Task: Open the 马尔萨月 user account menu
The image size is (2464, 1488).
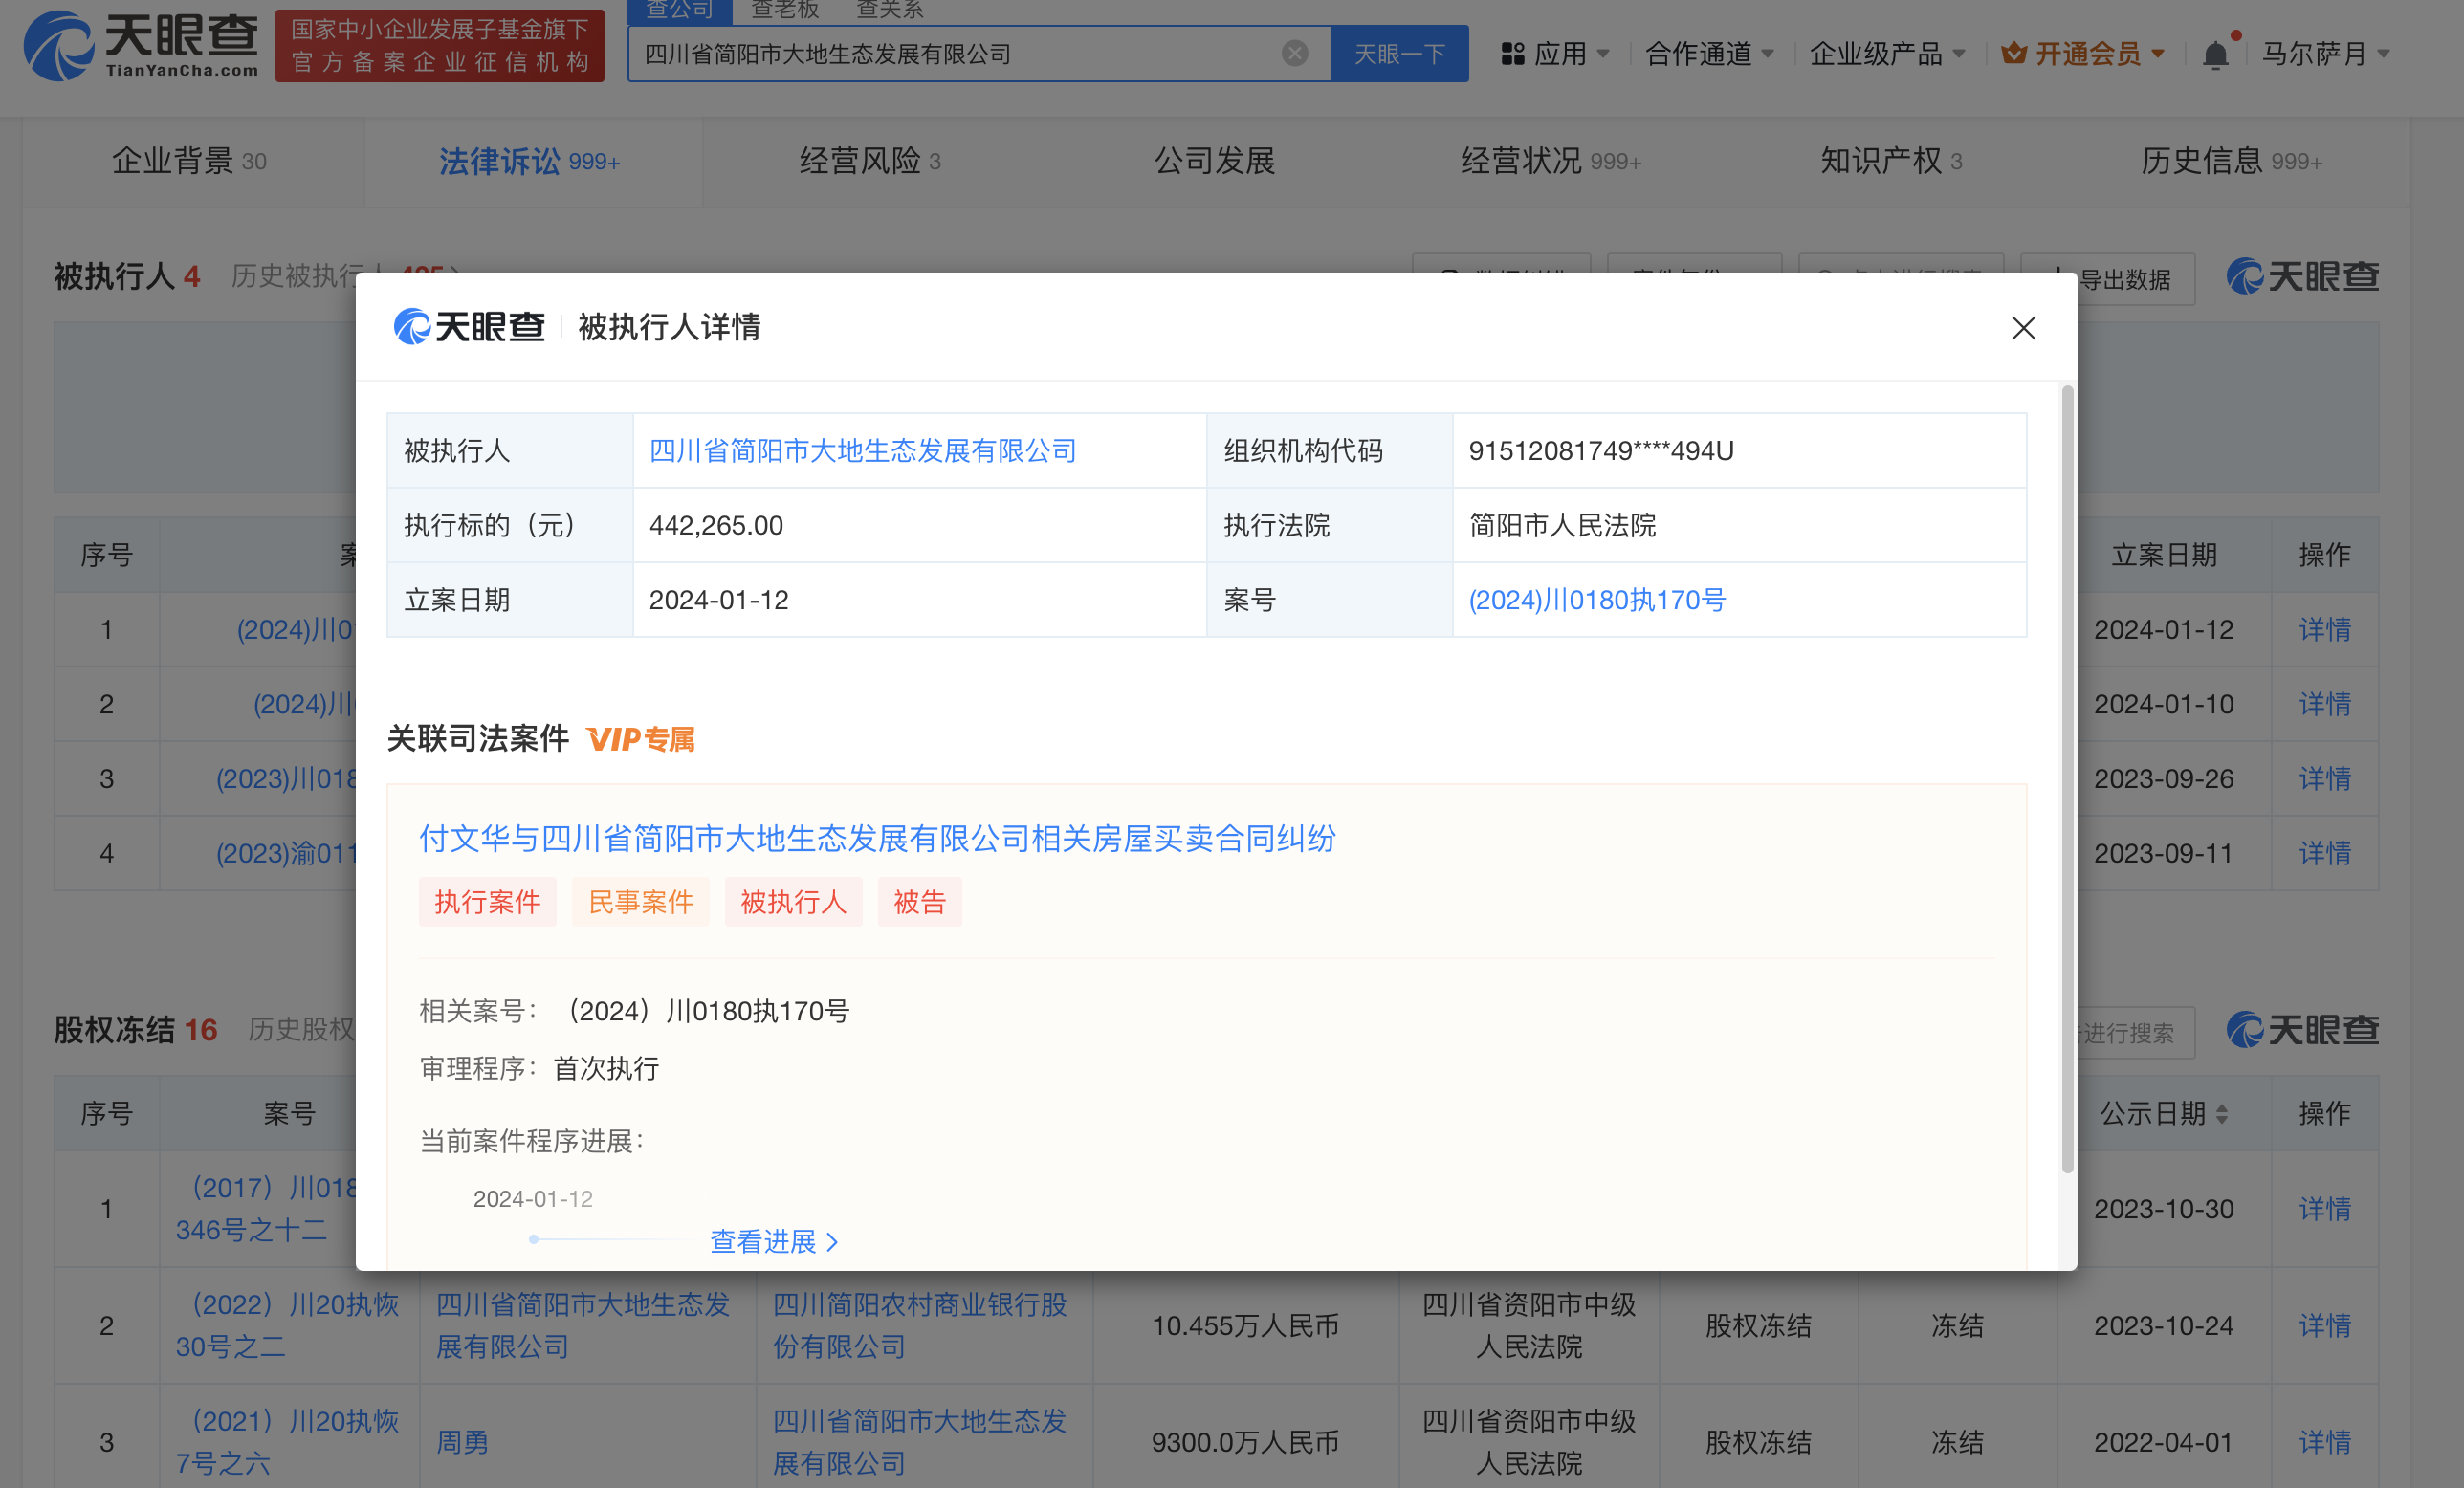Action: (x=2325, y=53)
